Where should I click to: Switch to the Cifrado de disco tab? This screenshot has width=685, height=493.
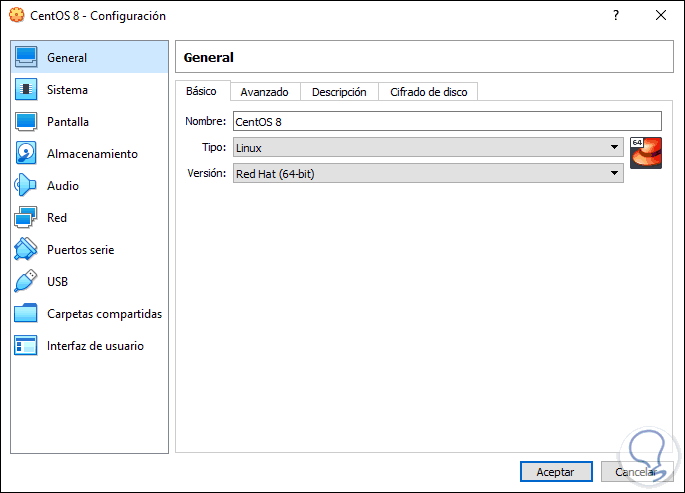429,92
